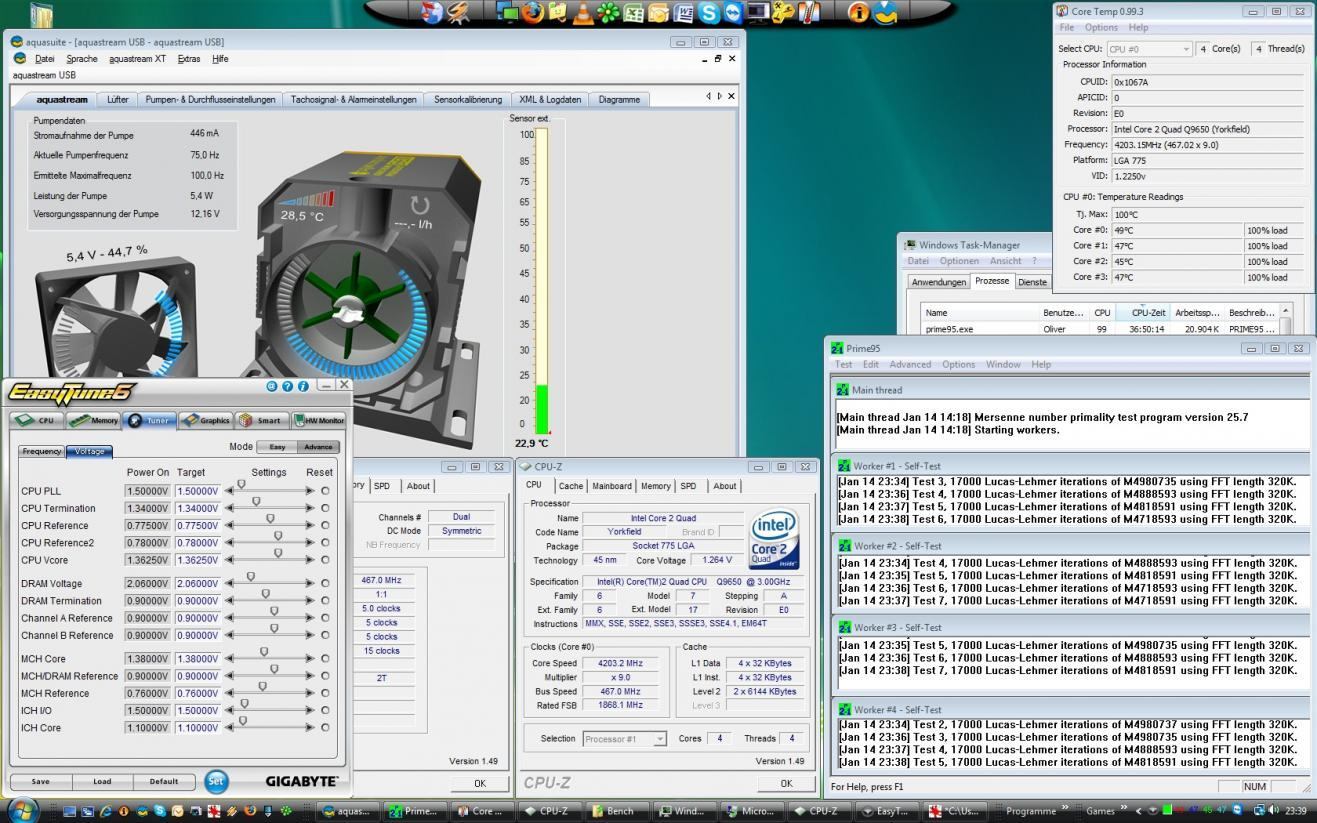Viewport: 1317px width, 823px height.
Task: Open the Sensorkalibrierung tab in aquasuite
Action: click(x=468, y=99)
